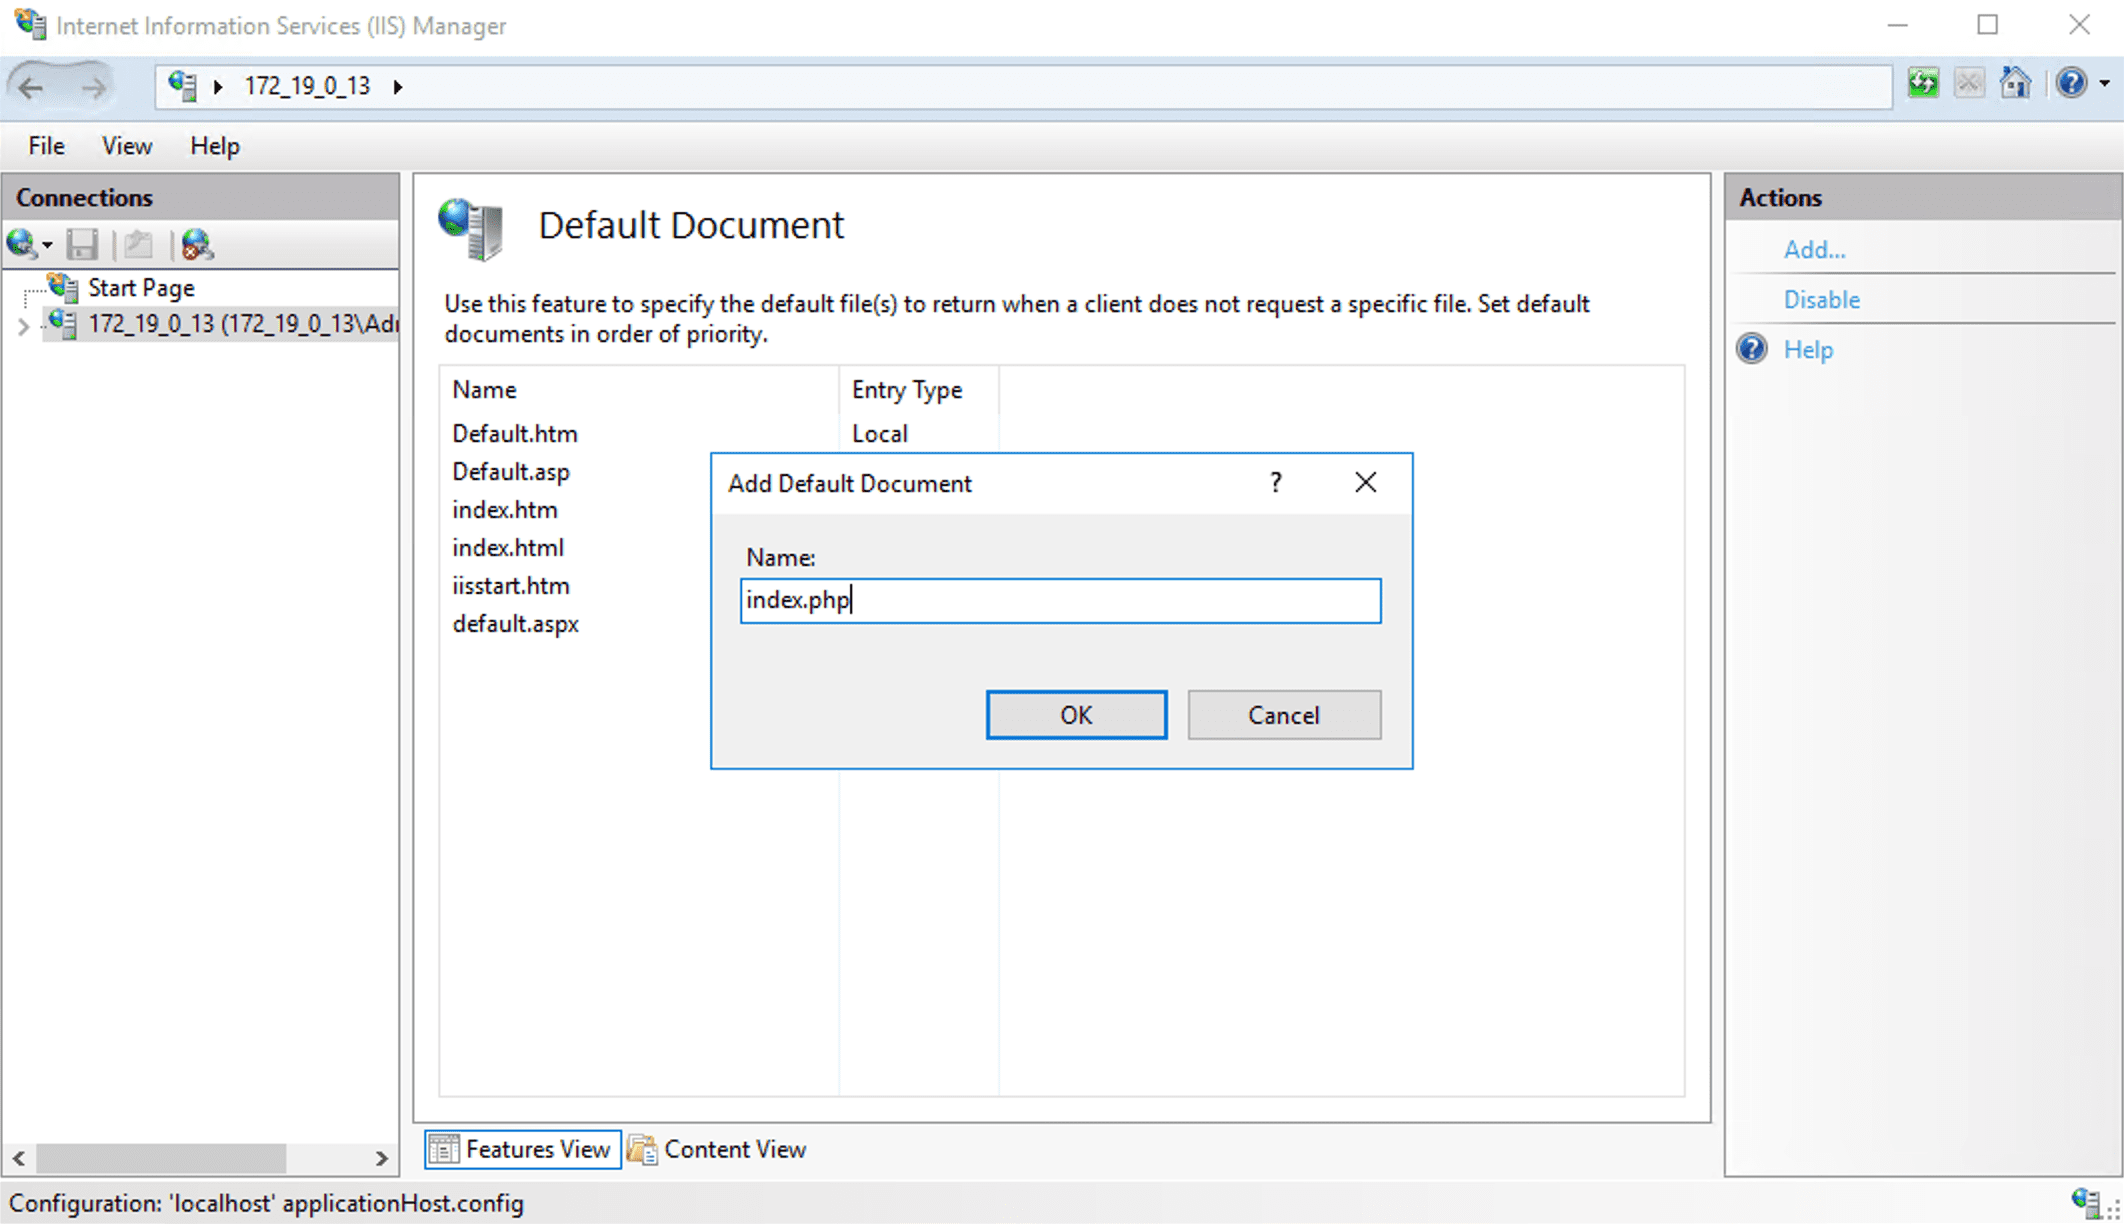2124x1224 pixels.
Task: Confirm with OK in Add Default Document
Action: (1076, 715)
